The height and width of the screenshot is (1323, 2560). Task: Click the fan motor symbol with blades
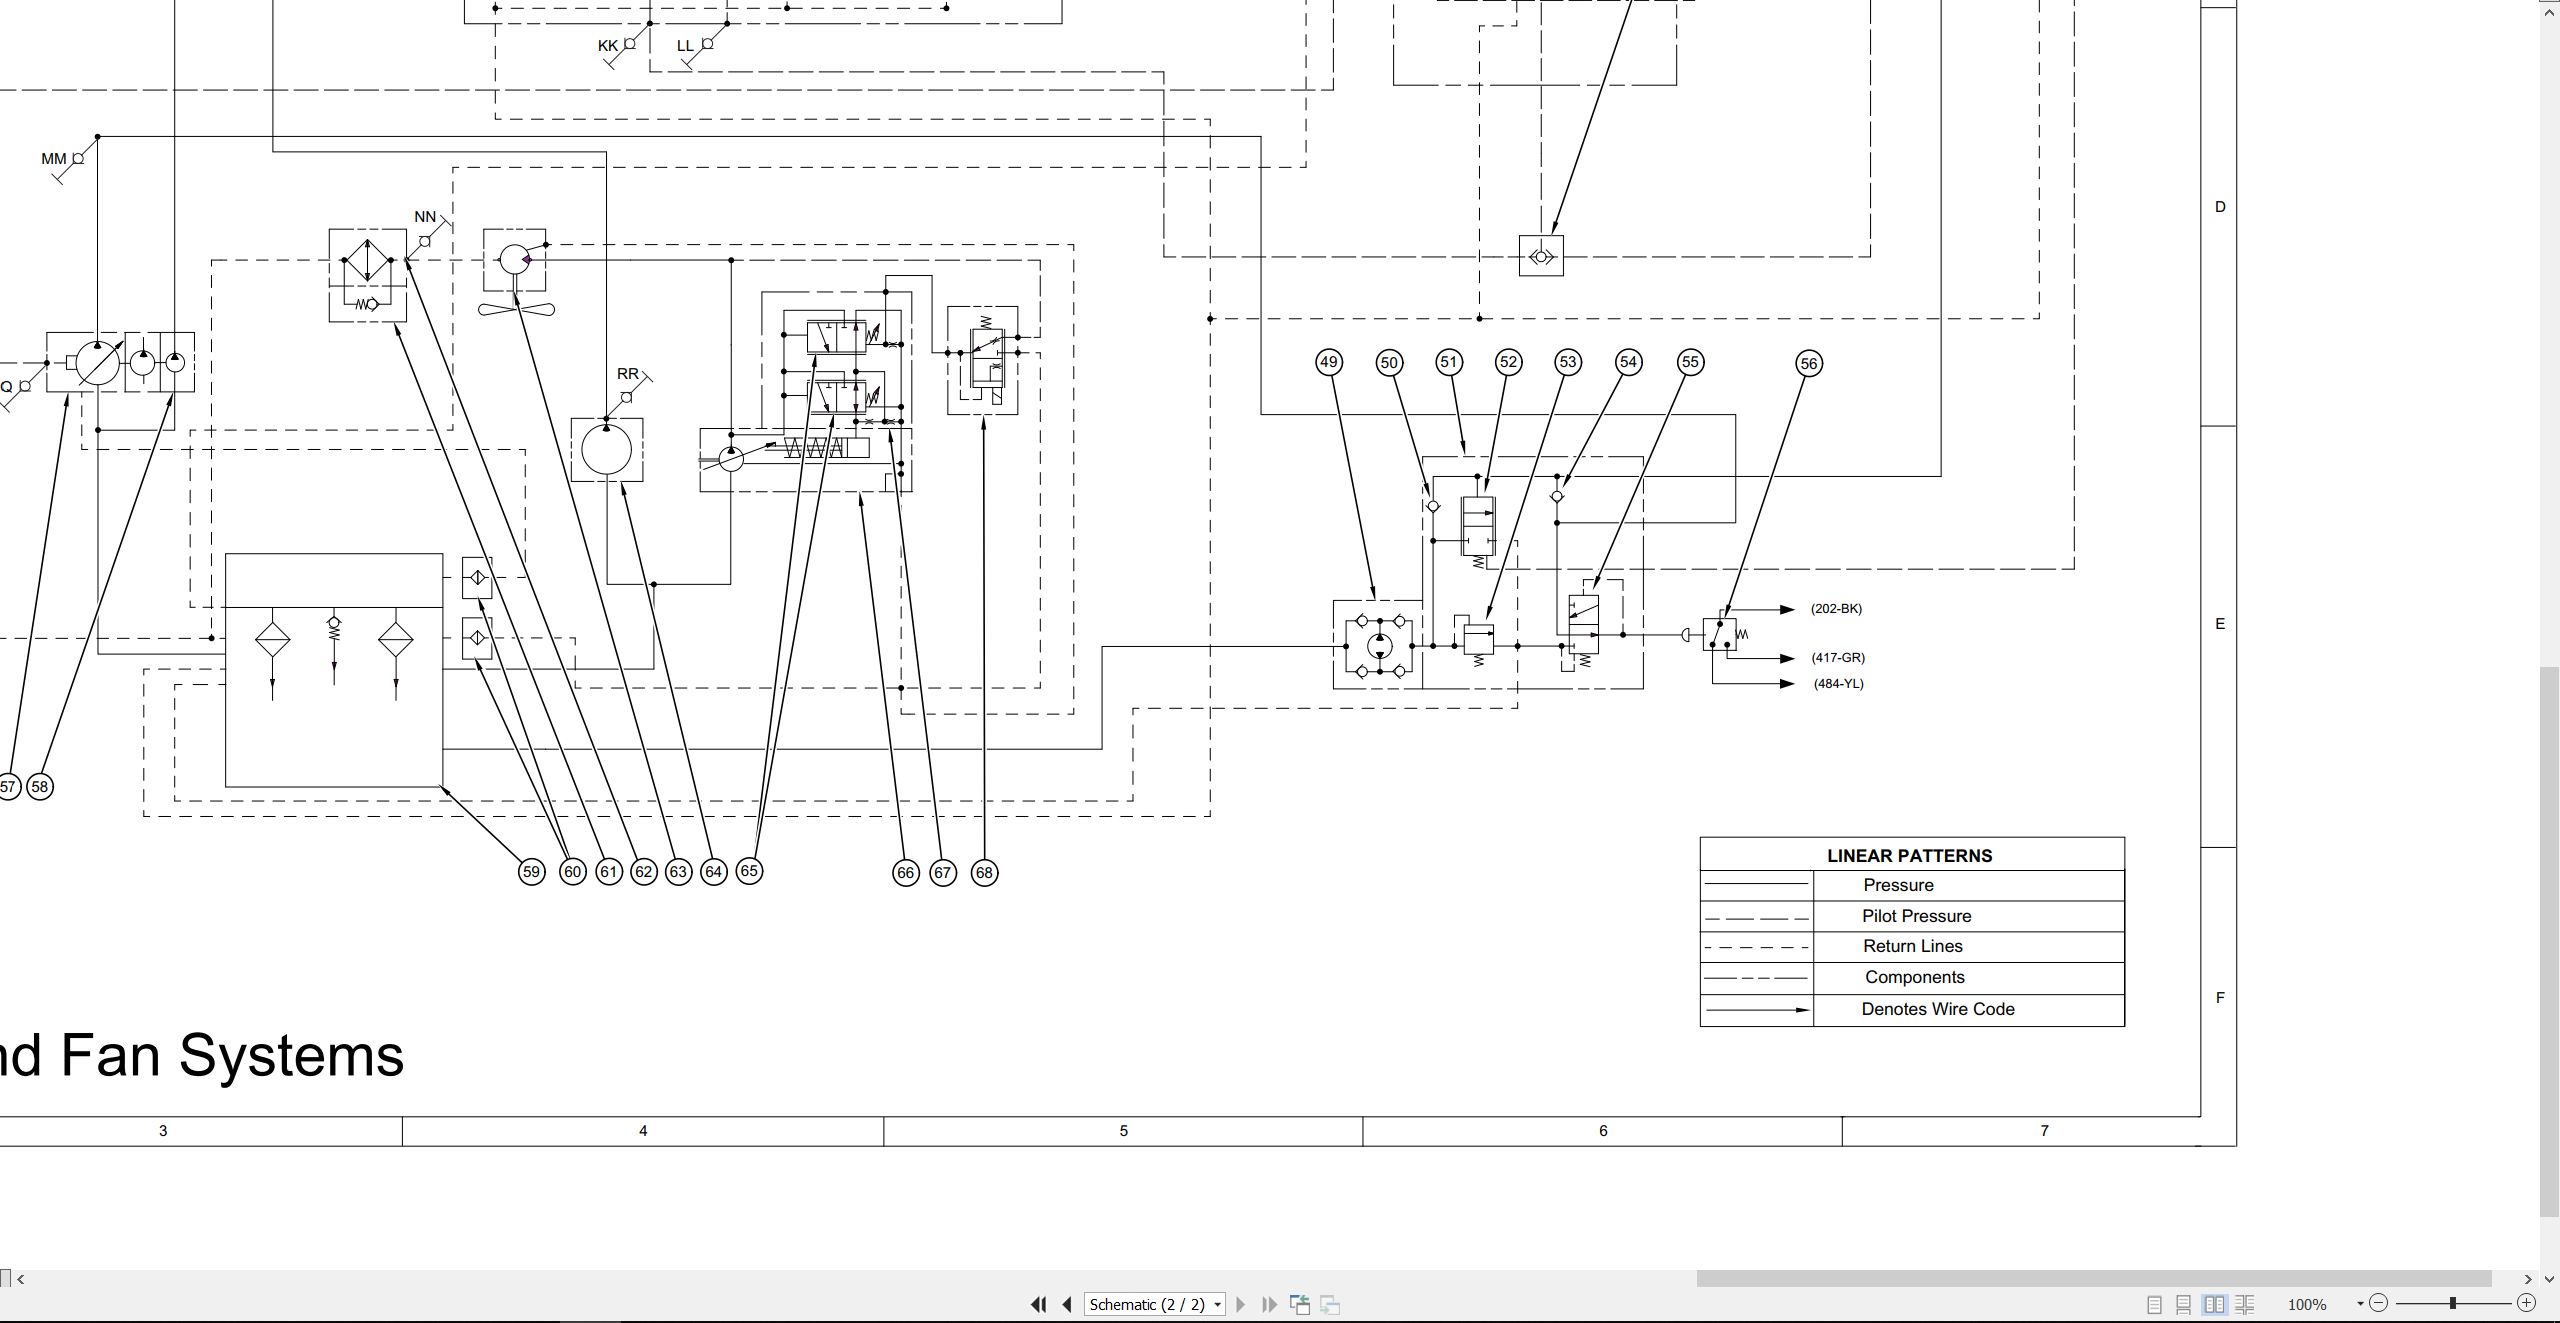click(516, 271)
